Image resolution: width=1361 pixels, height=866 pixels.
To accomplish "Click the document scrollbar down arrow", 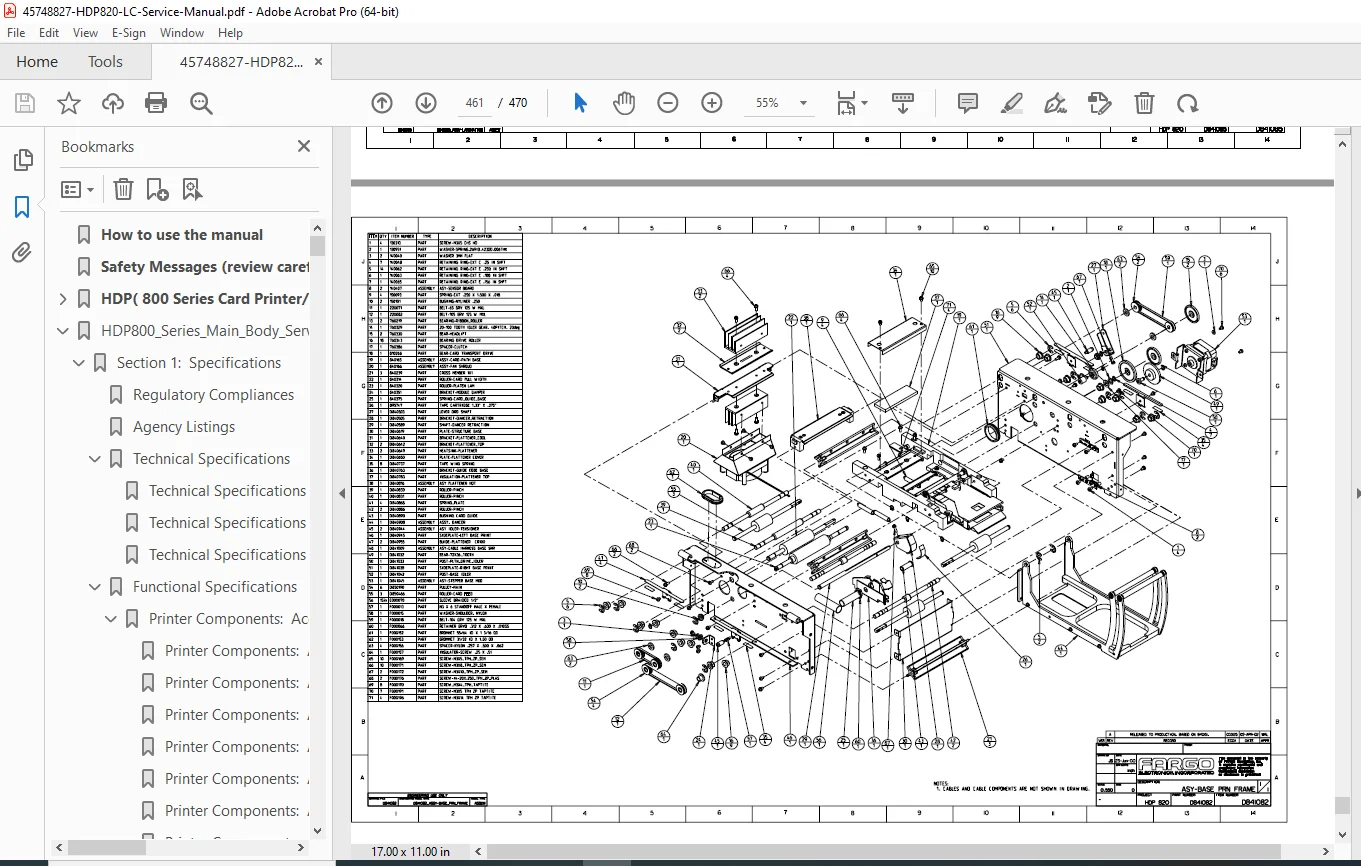I will [1340, 835].
